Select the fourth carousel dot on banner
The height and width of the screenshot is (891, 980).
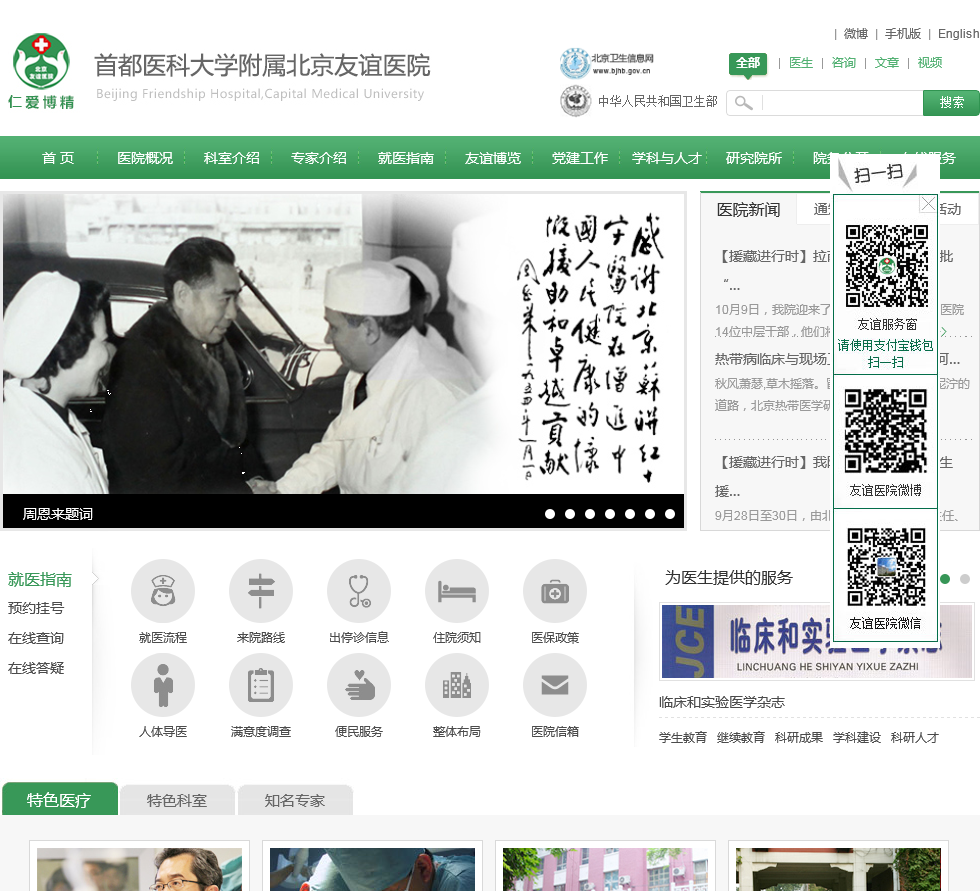pos(610,514)
